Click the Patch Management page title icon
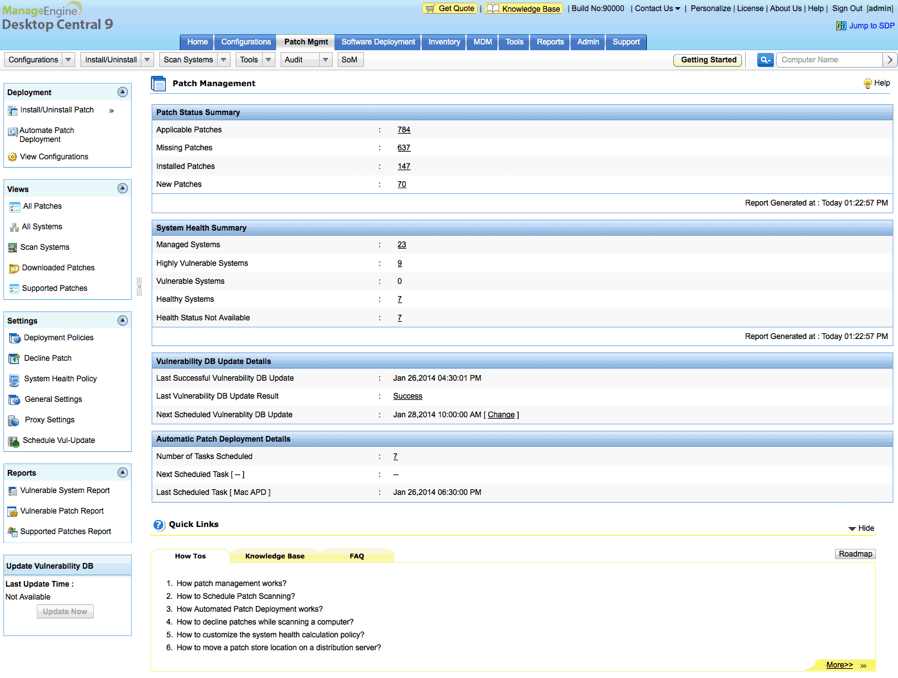 [158, 84]
